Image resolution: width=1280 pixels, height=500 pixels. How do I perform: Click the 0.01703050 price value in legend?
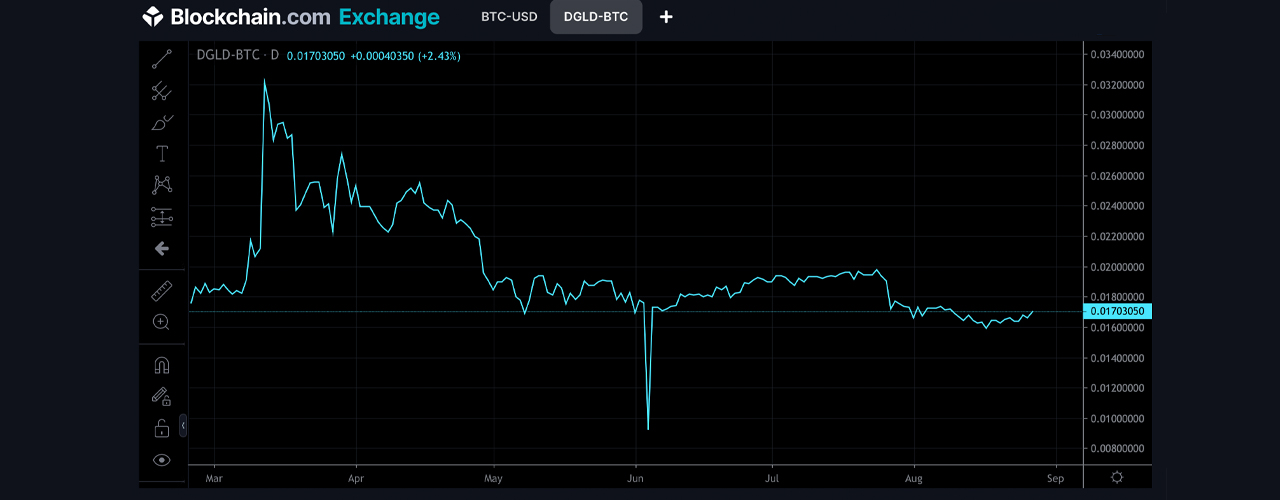click(316, 56)
